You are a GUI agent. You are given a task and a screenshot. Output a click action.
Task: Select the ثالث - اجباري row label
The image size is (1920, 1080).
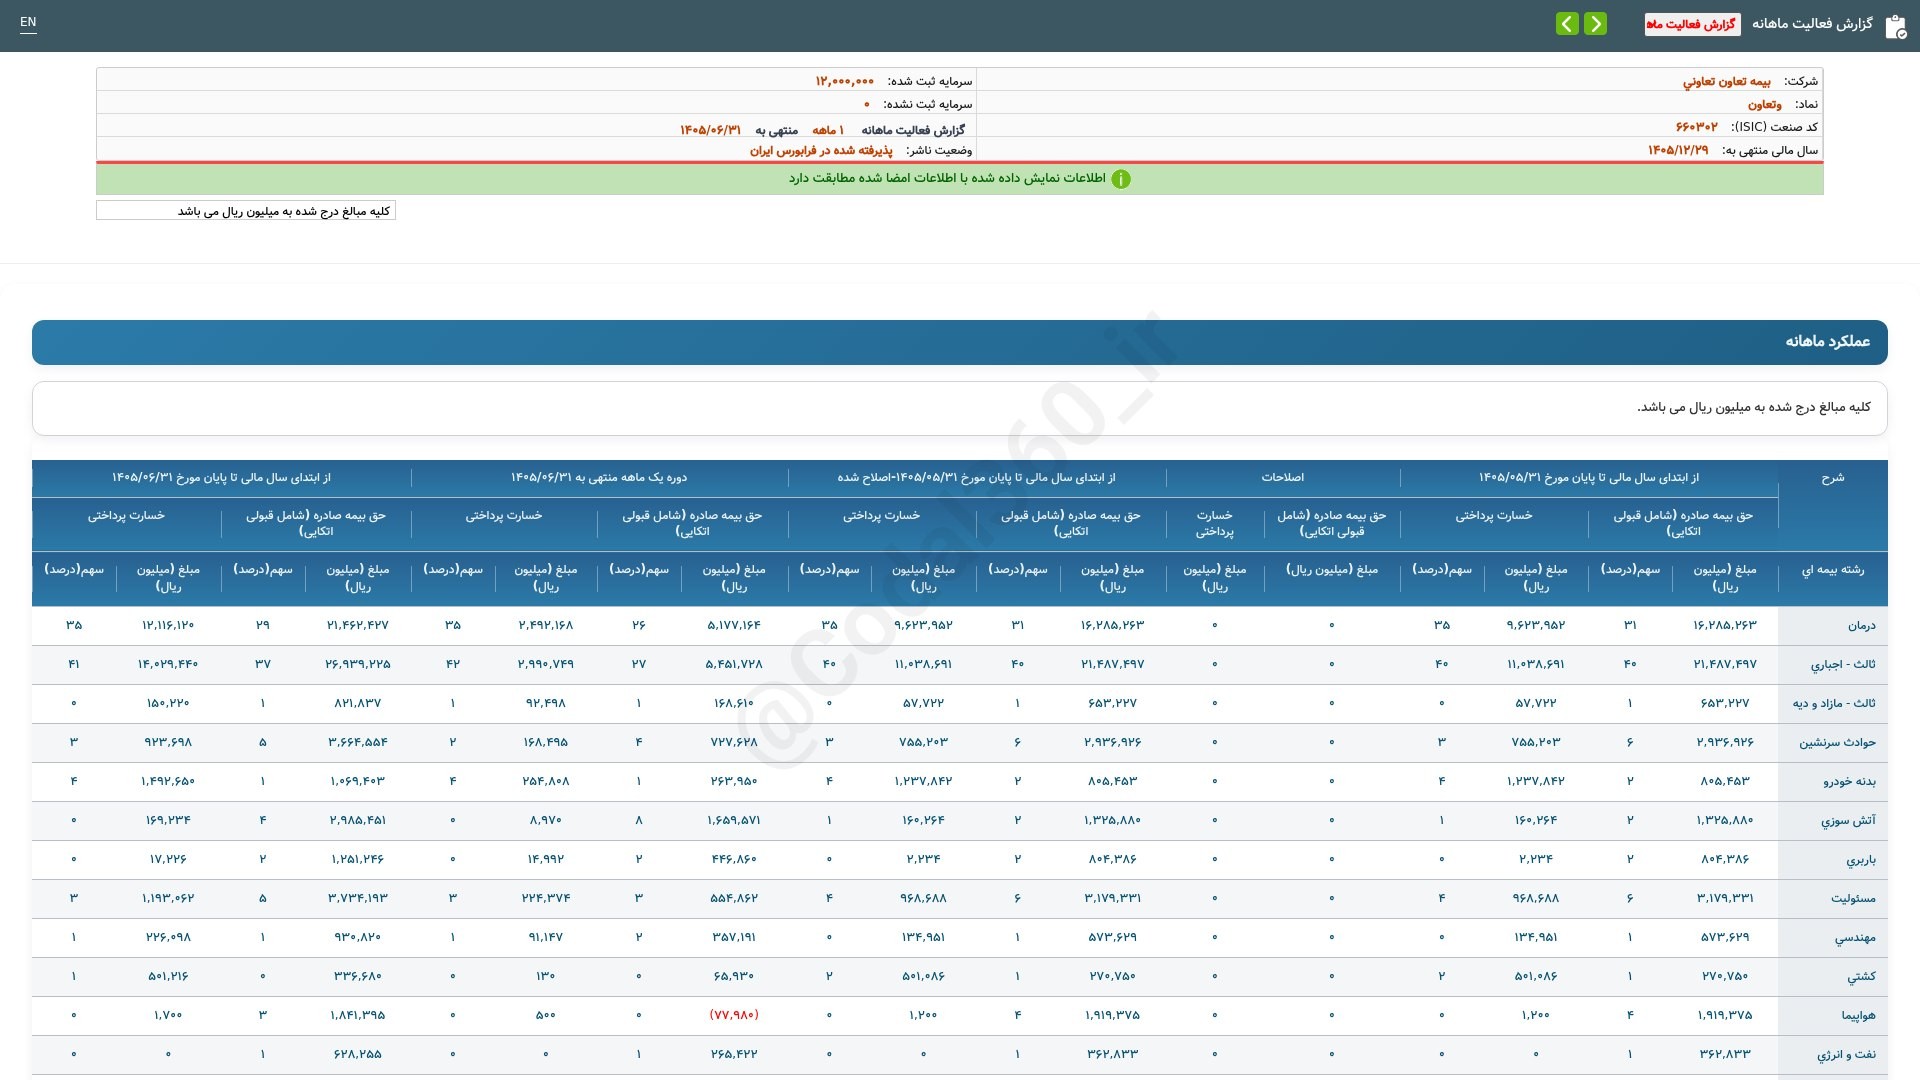(1843, 665)
